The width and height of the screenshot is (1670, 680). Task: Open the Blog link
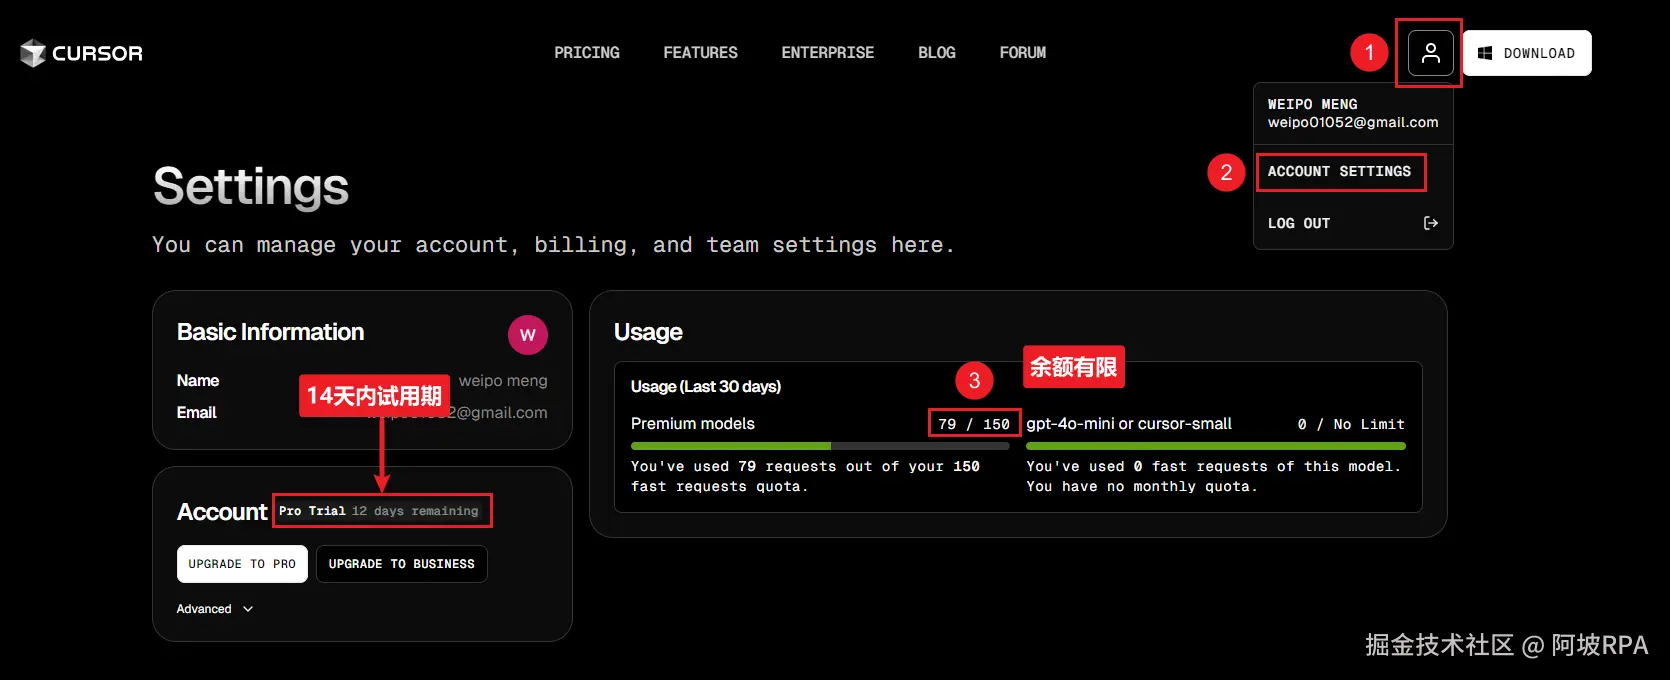coord(937,53)
